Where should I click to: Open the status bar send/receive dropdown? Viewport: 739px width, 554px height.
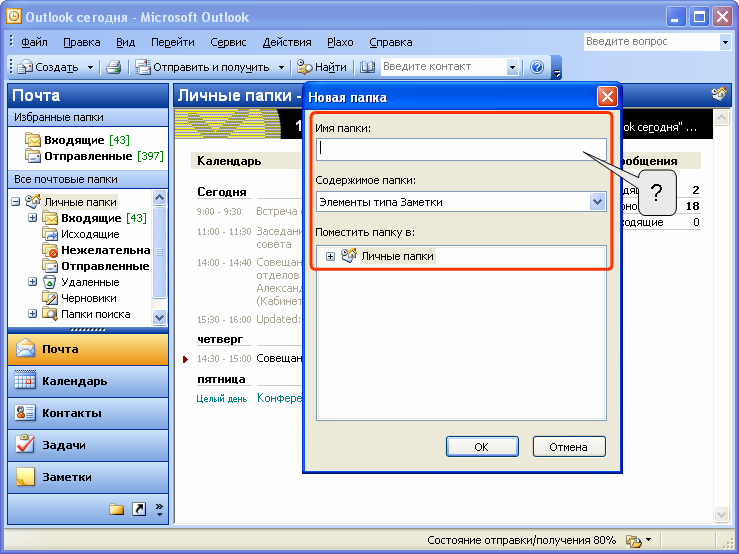coord(649,539)
